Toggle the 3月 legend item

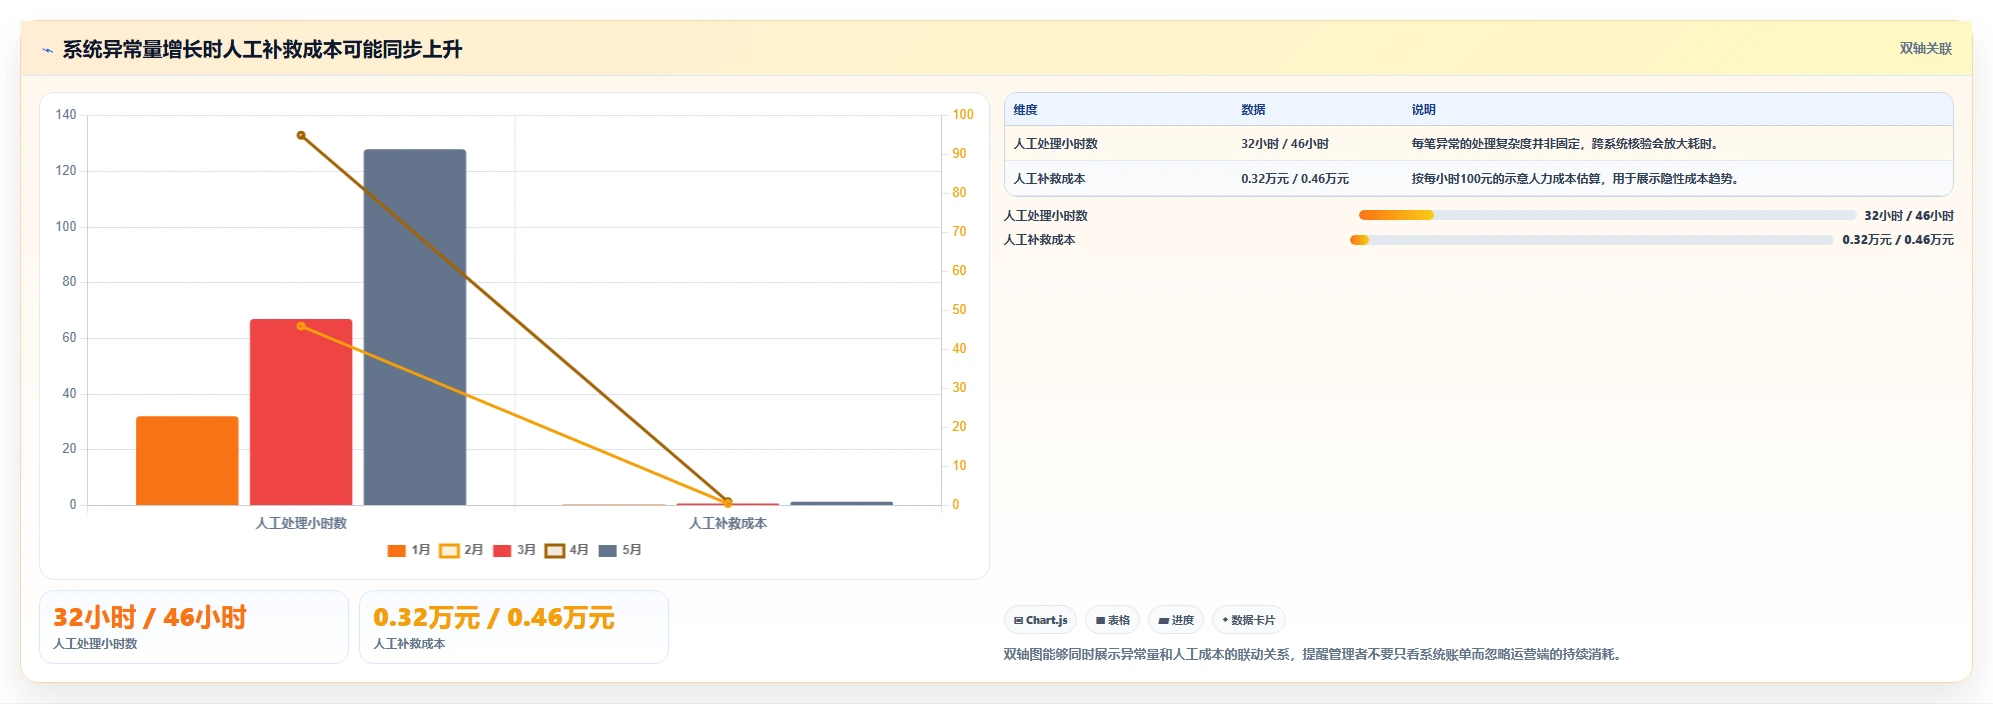[x=514, y=550]
